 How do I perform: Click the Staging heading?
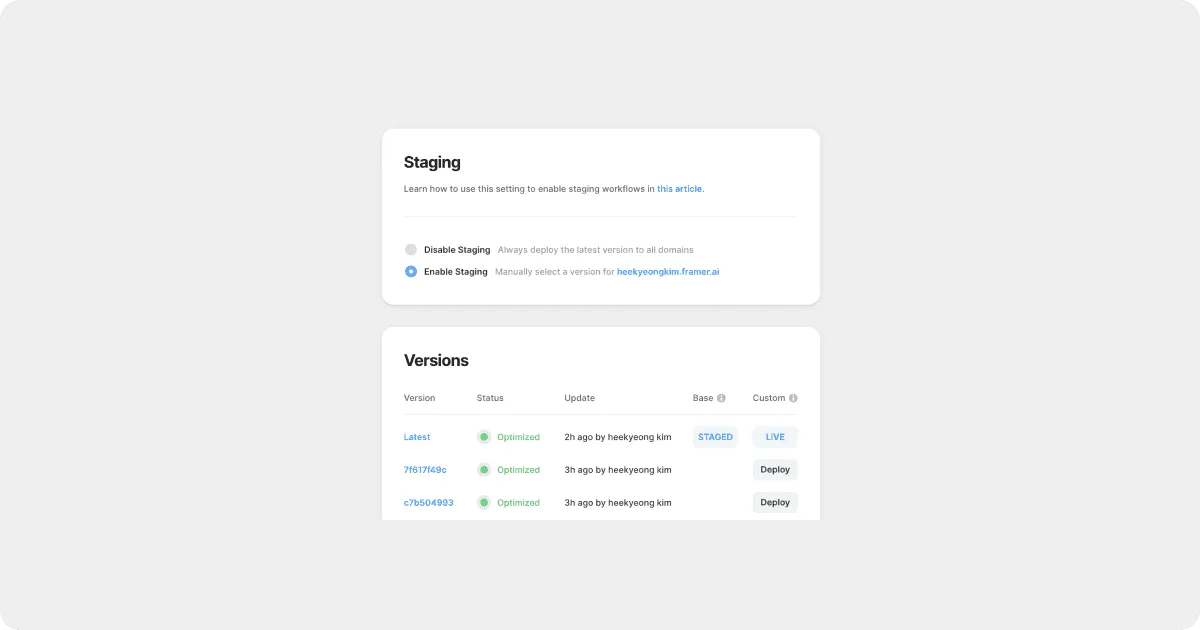[432, 162]
